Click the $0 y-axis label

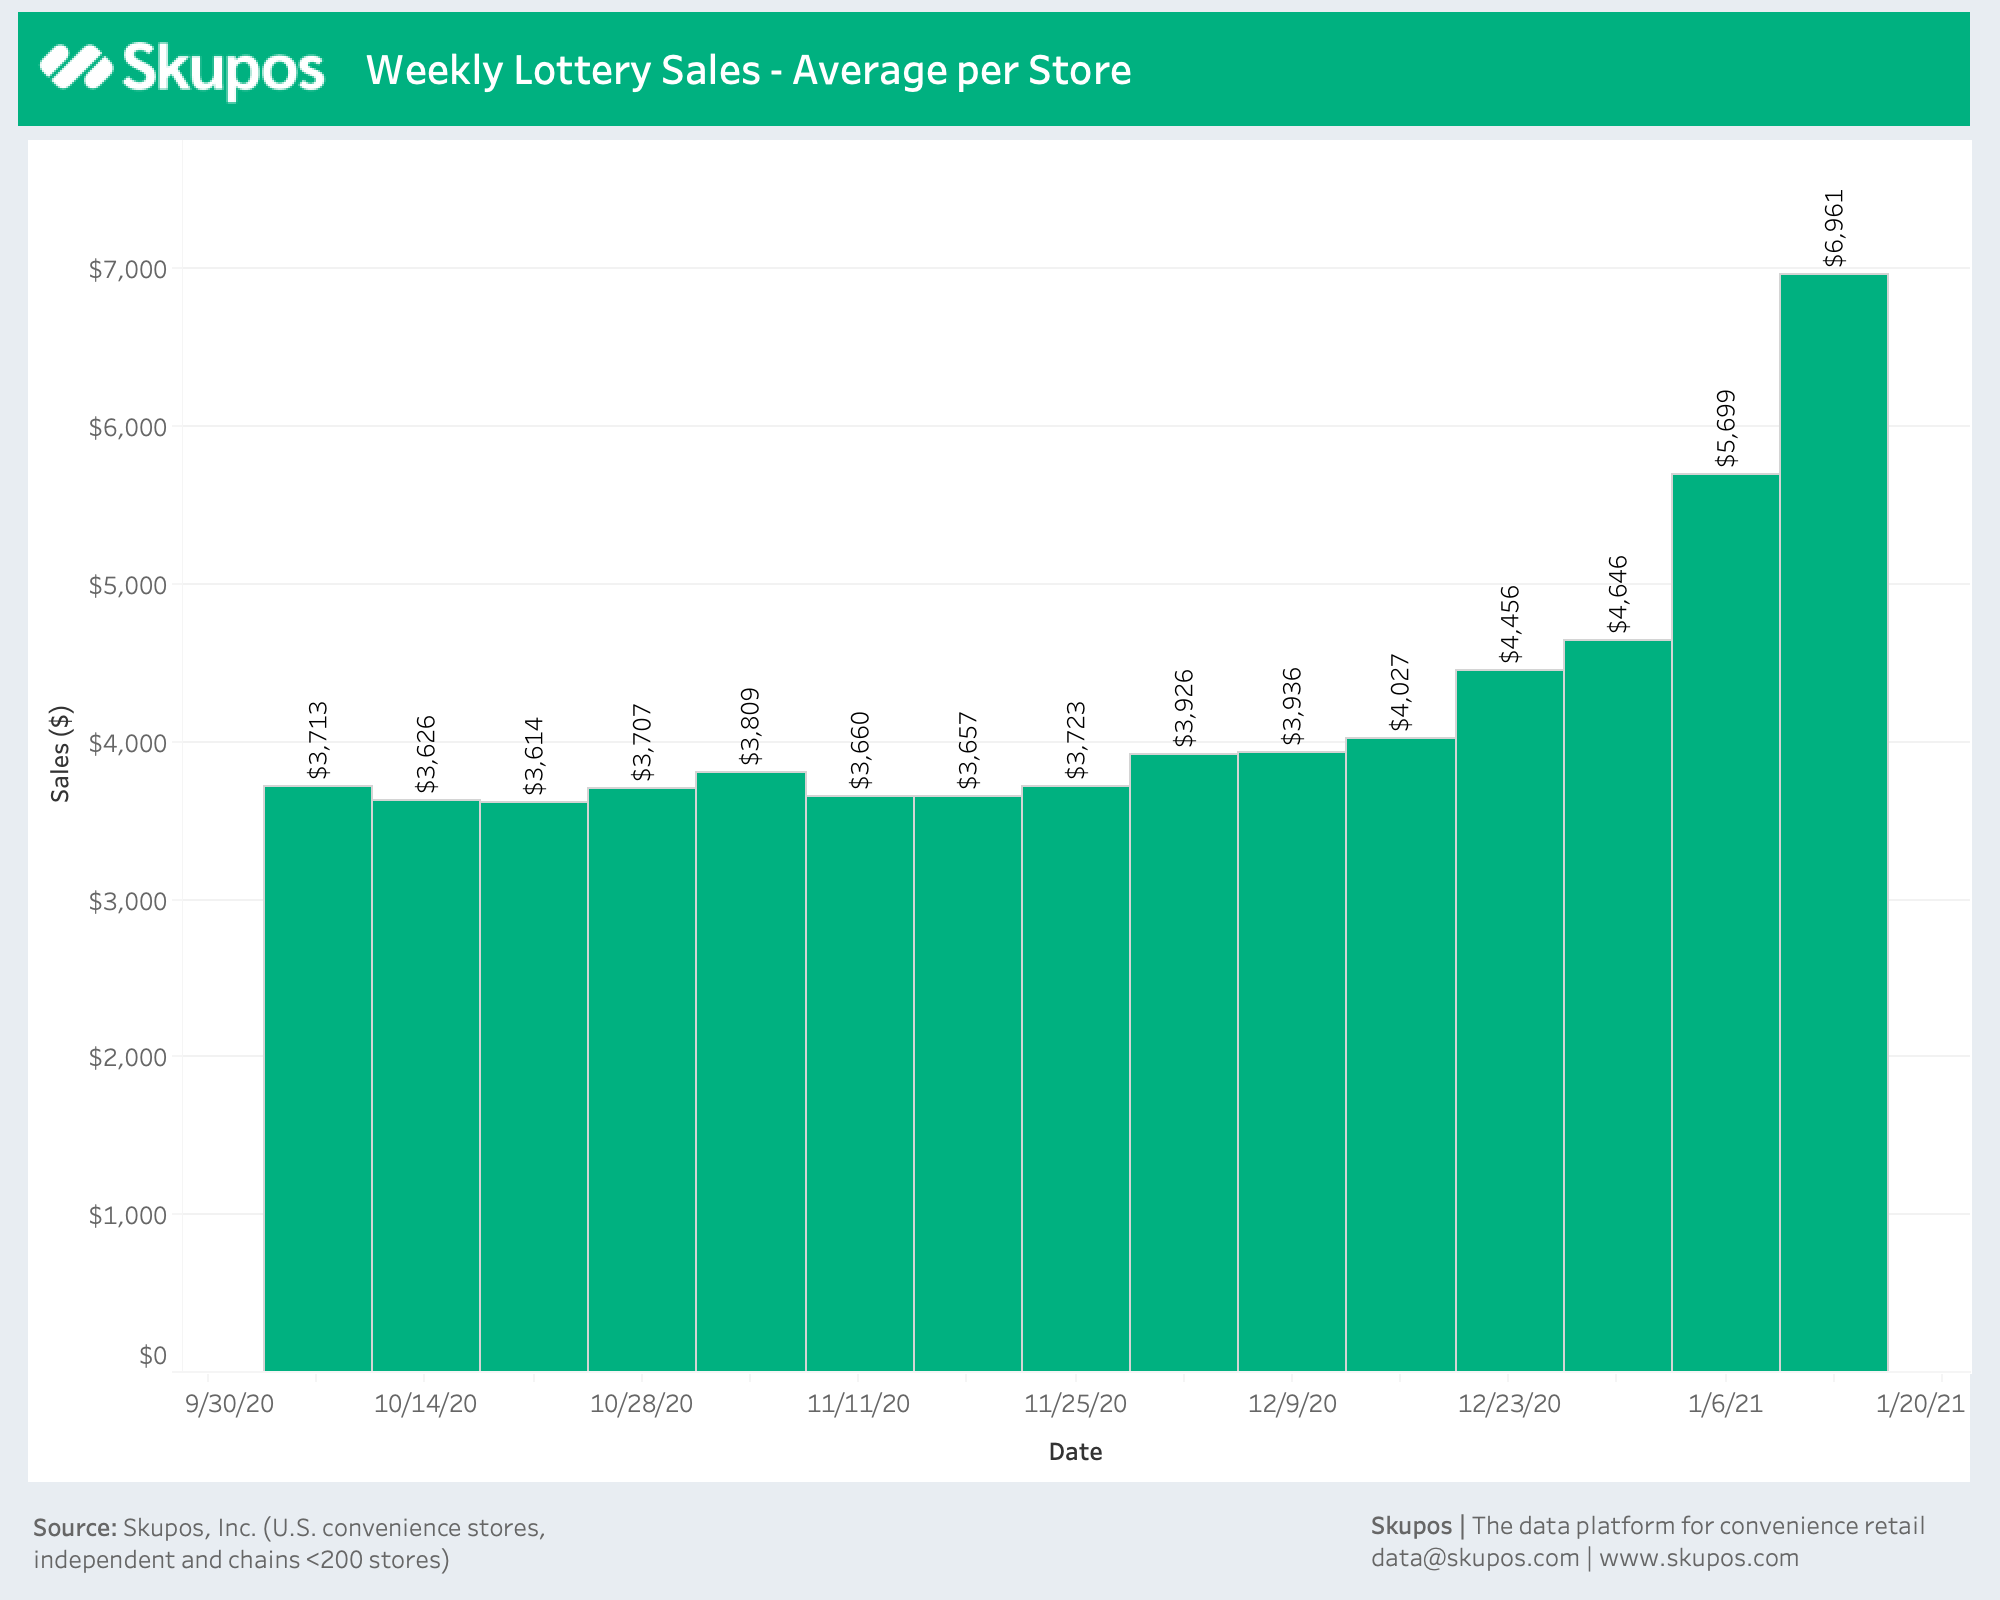(x=152, y=1355)
